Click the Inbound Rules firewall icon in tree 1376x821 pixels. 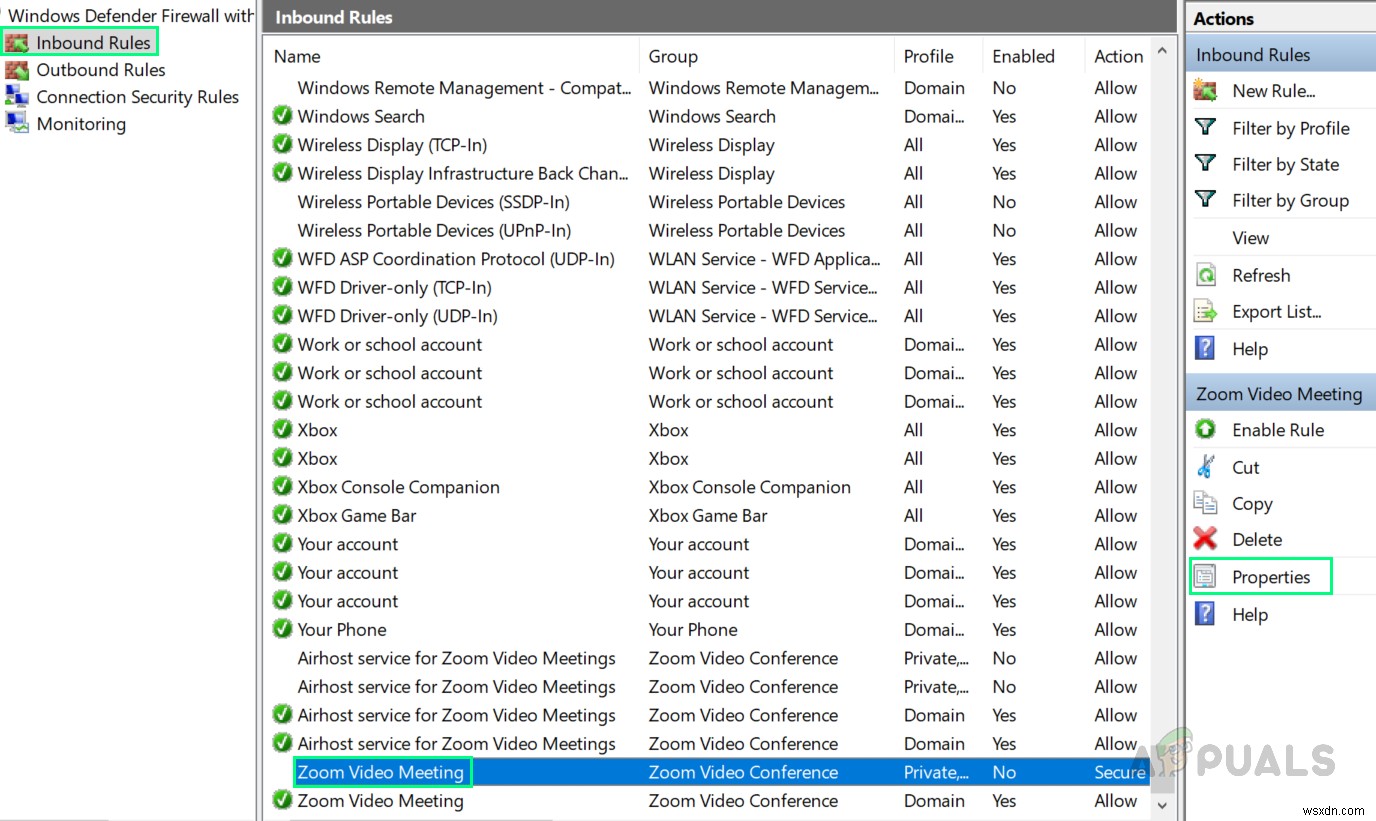(x=17, y=43)
